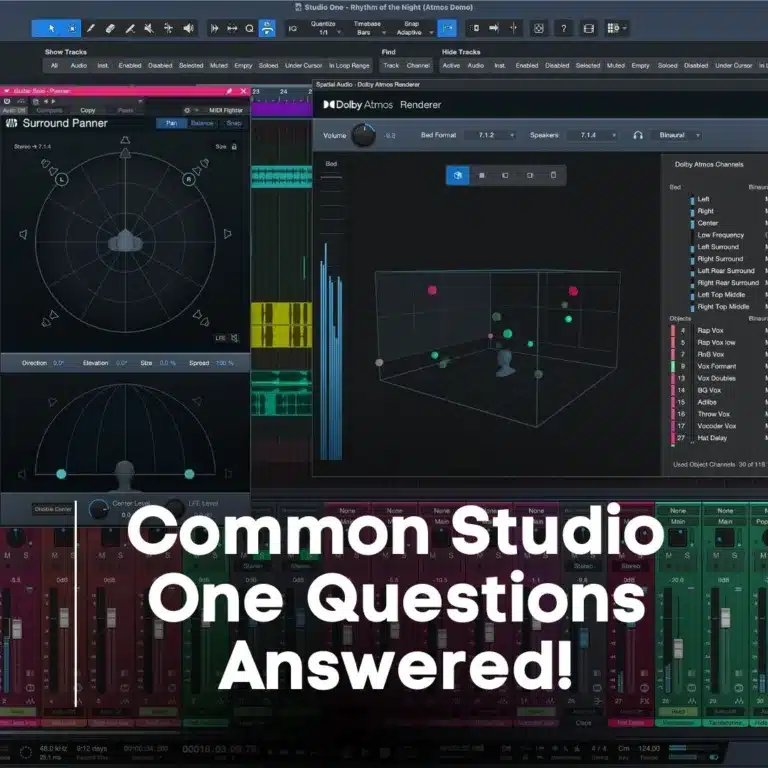Click the Paste button in the Panner window
The width and height of the screenshot is (768, 768).
pos(125,110)
